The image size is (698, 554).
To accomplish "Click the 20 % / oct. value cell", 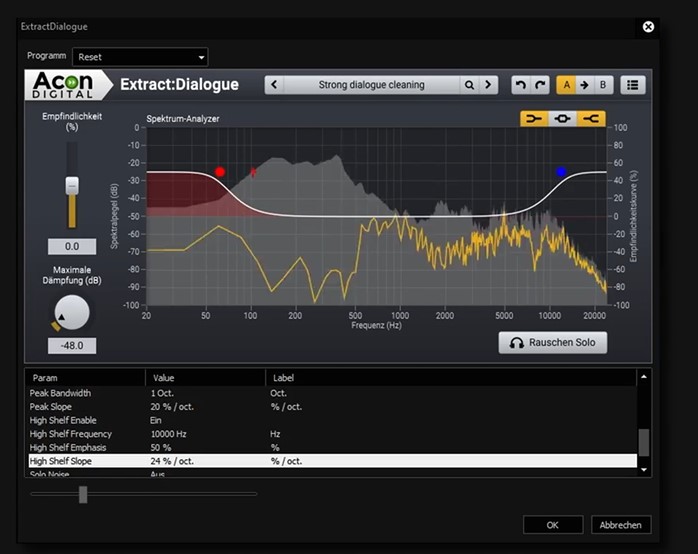I will coord(172,407).
